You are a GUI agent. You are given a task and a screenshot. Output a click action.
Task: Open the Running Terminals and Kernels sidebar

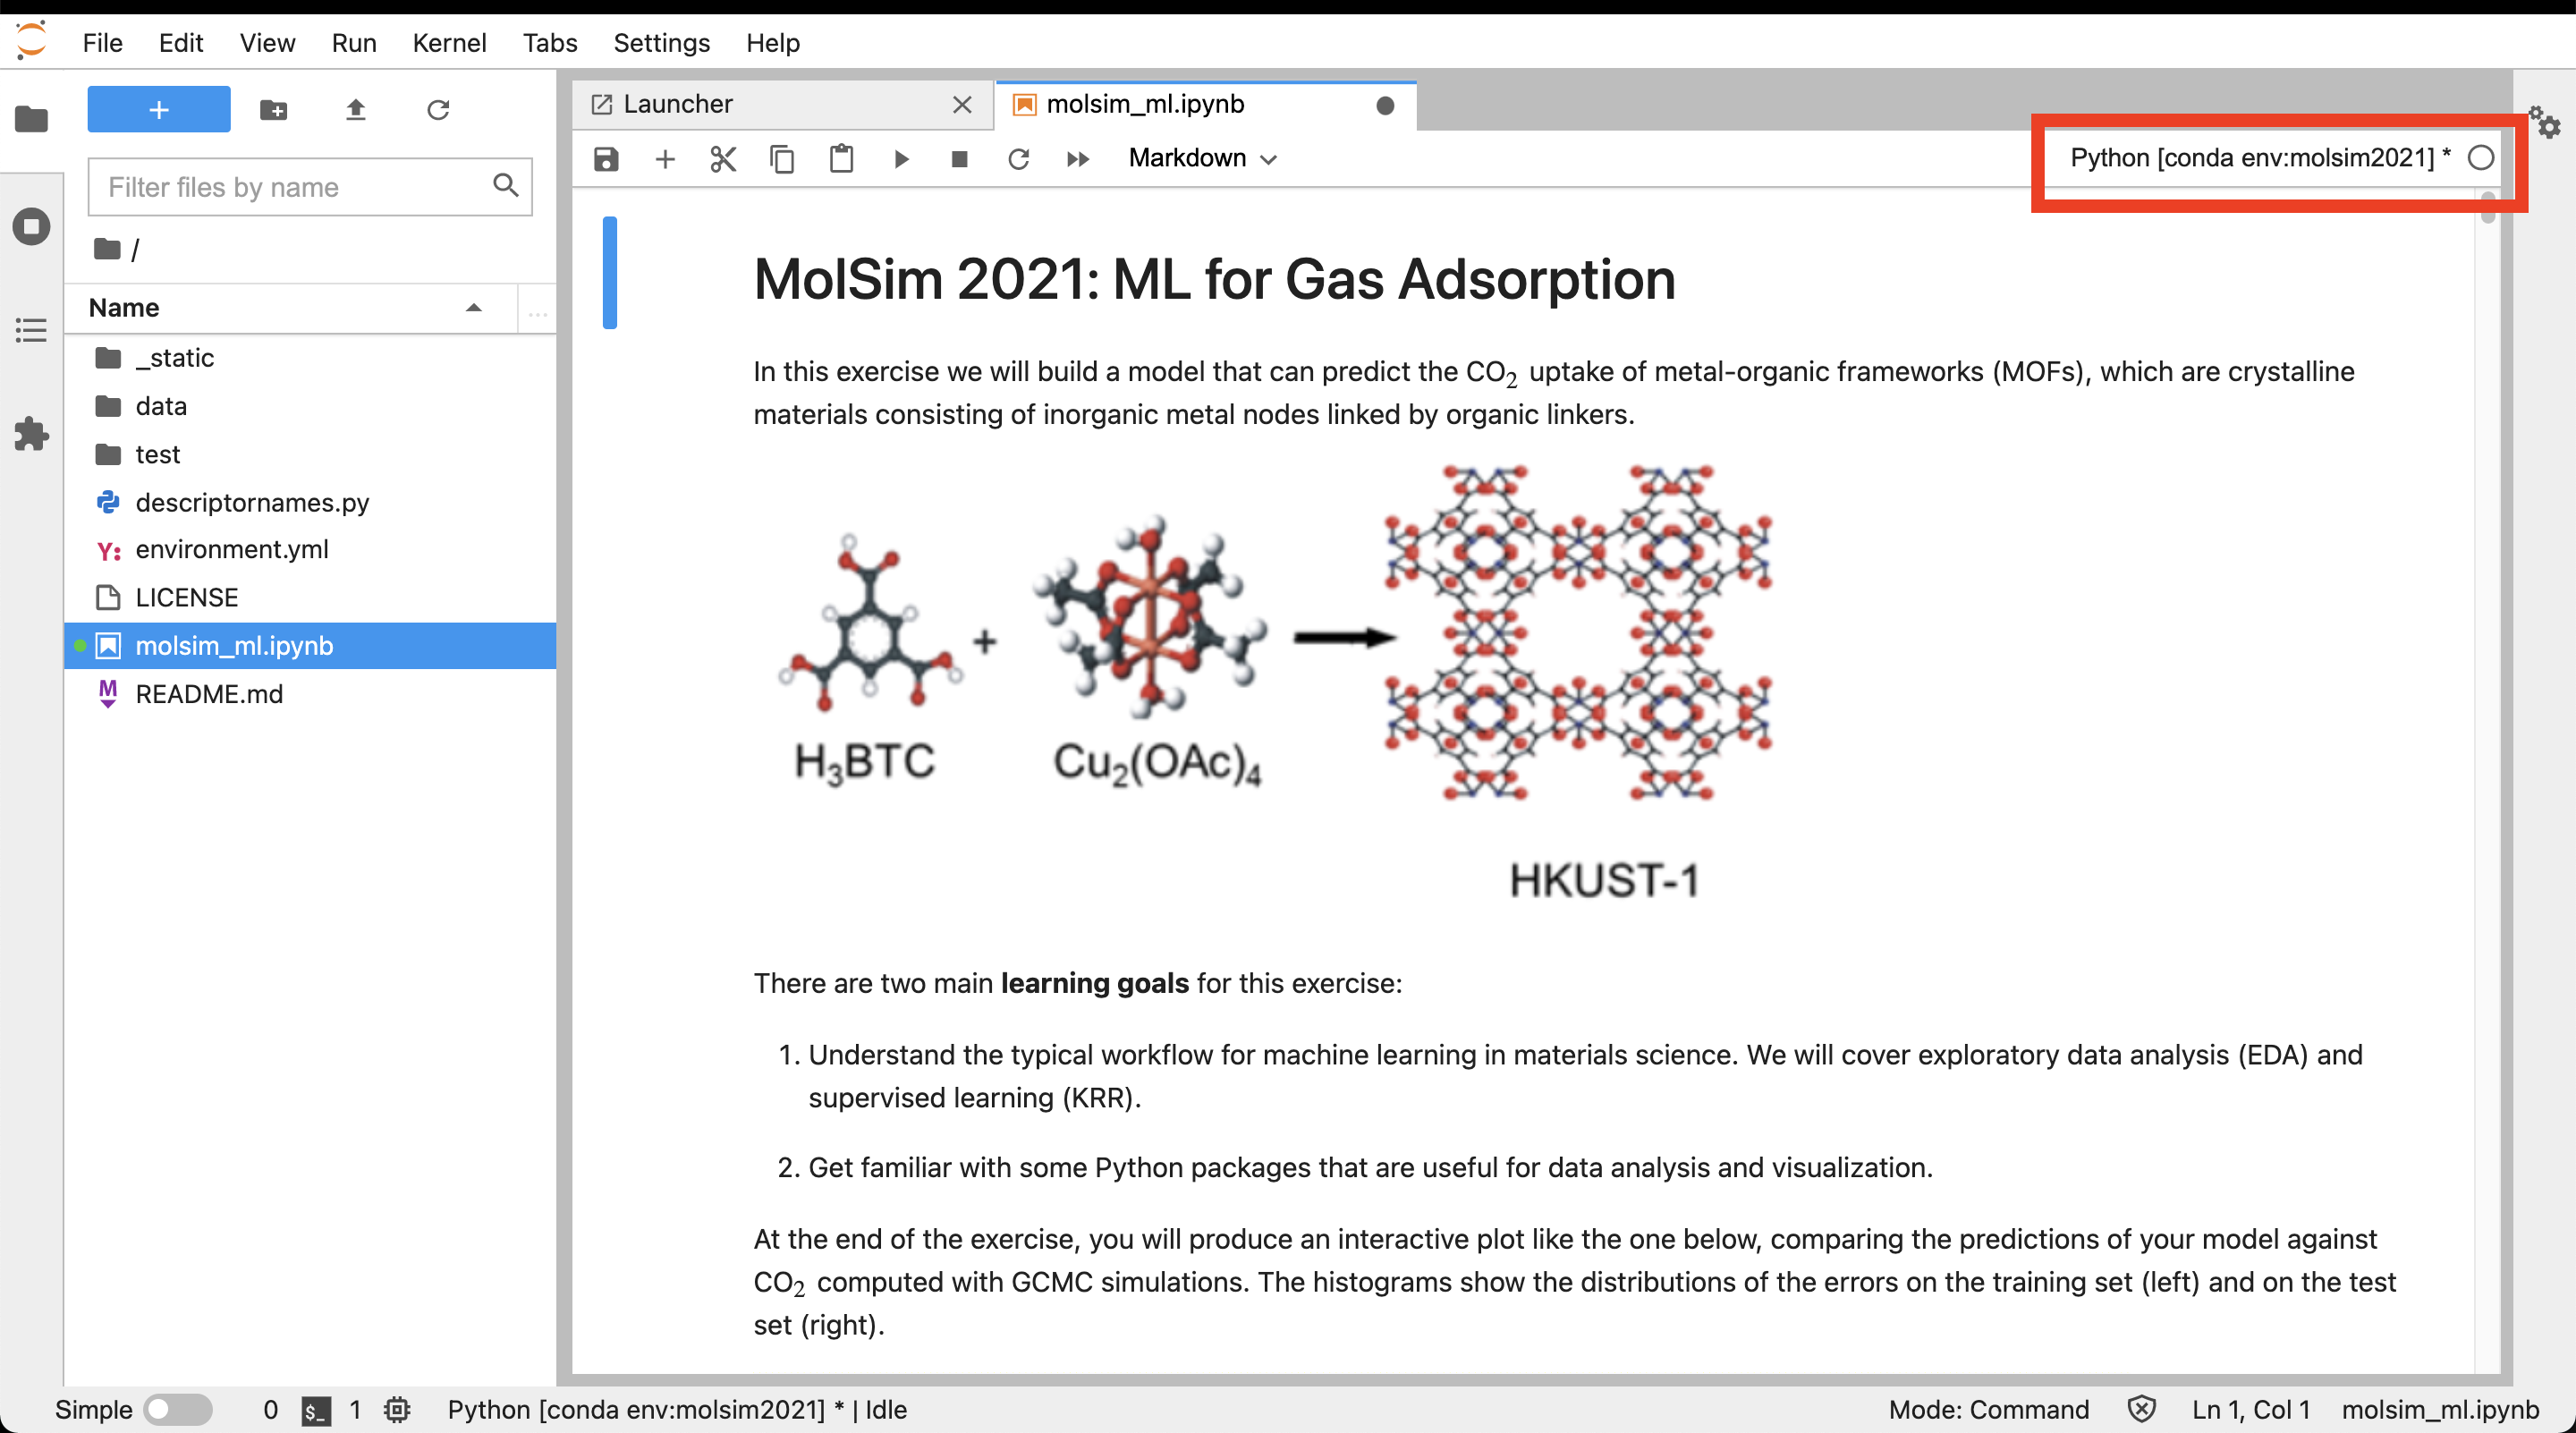31,226
